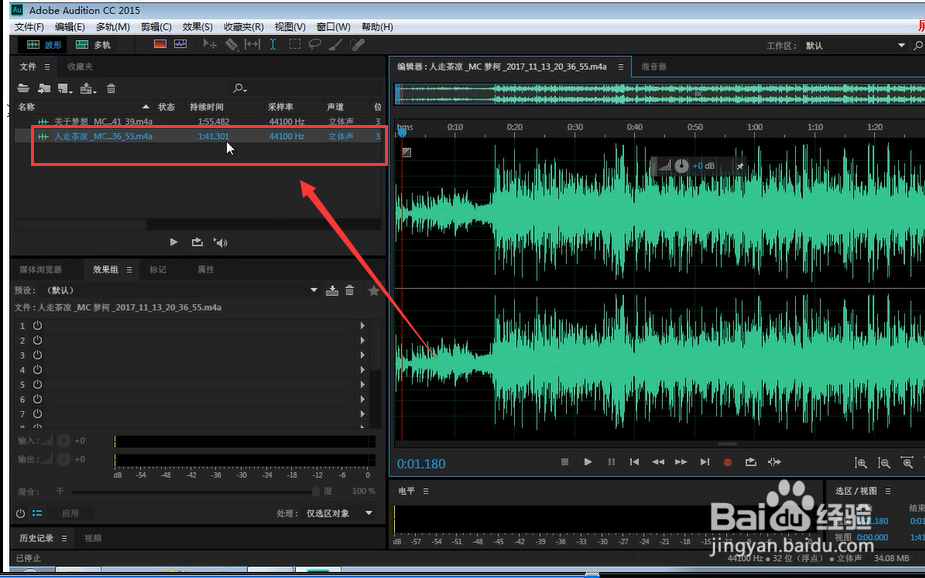This screenshot has height=578, width=925.
Task: Open the effects preset dropdown
Action: 314,290
